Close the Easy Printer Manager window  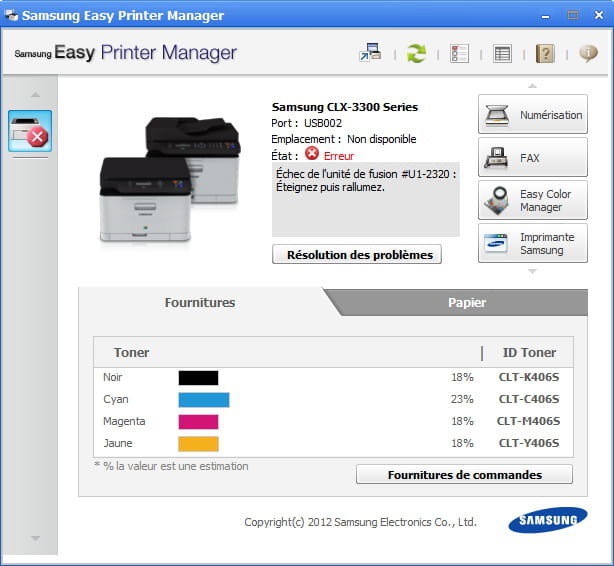click(599, 15)
